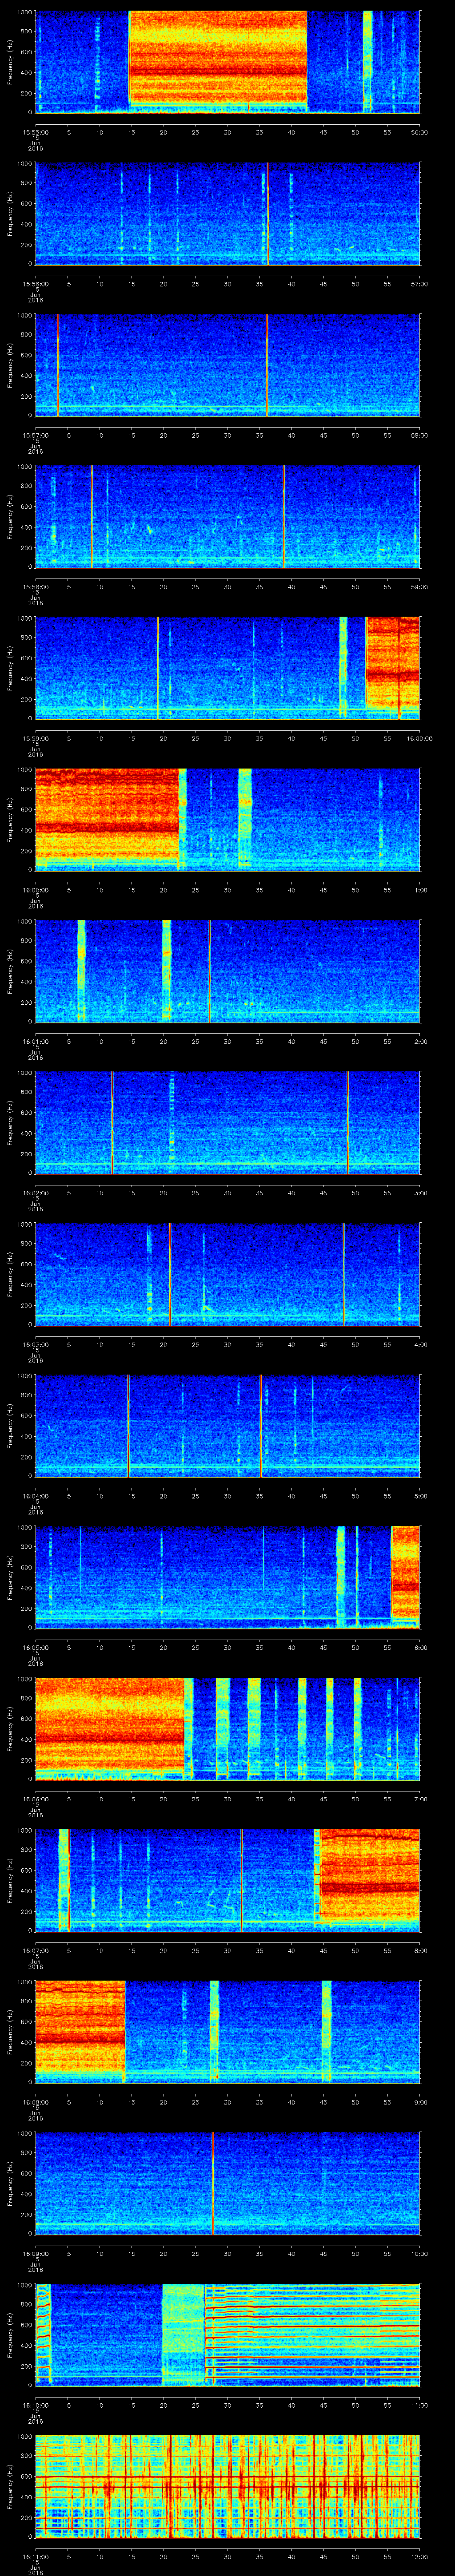Click the "16:07:00" time axis label
Screen dimensions: 455x2576
point(35,1950)
